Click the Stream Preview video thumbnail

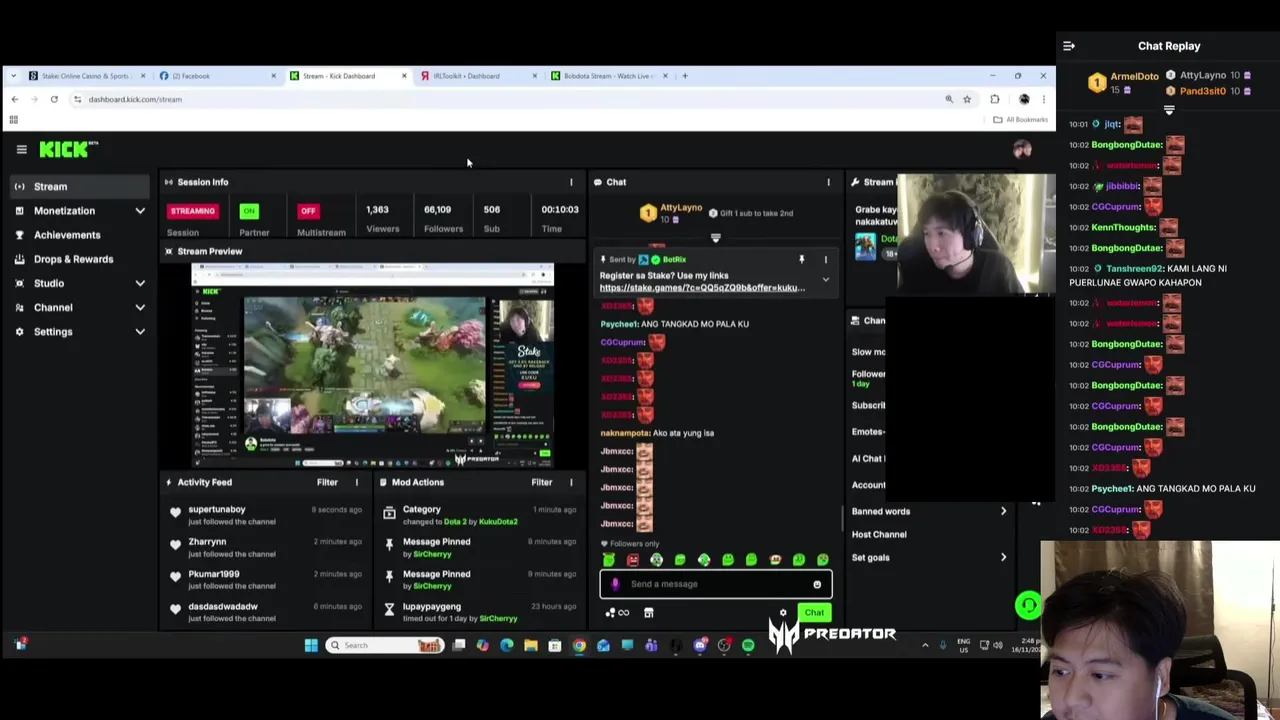point(372,365)
